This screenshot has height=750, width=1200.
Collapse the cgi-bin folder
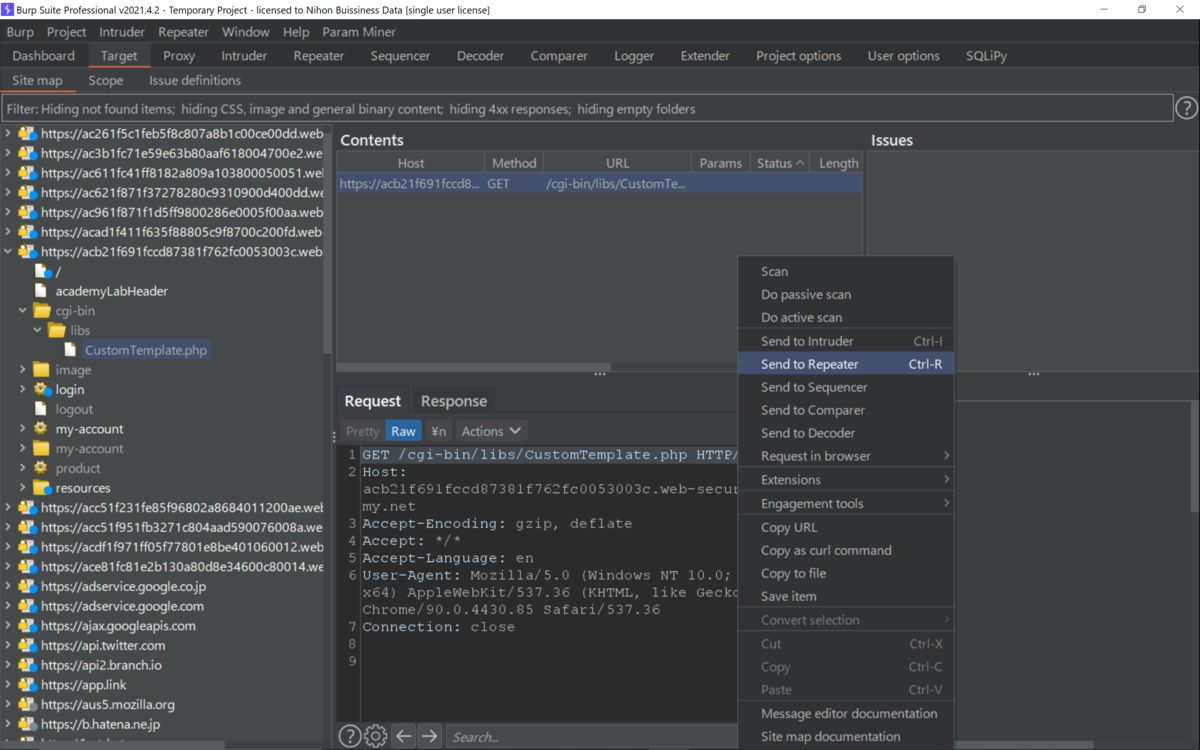pyautogui.click(x=22, y=311)
